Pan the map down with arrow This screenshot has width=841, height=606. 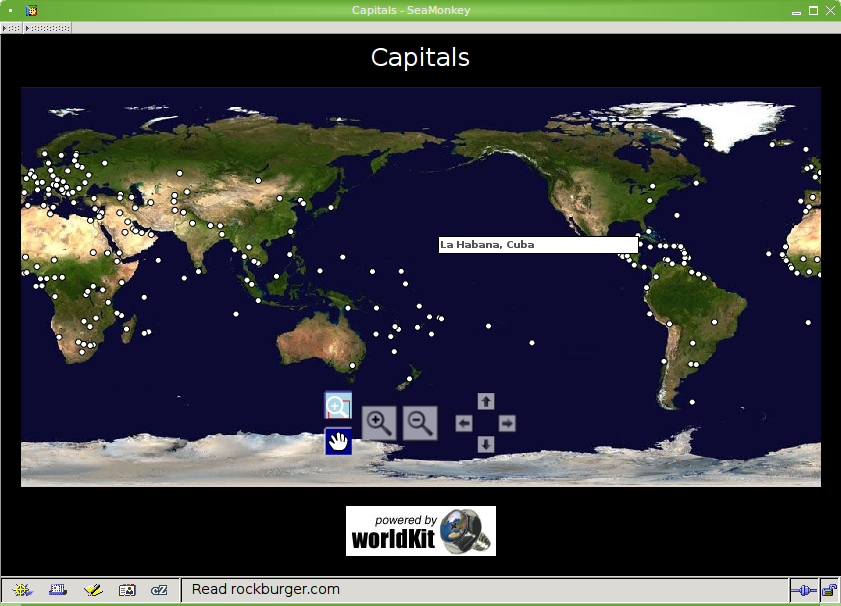(x=486, y=444)
